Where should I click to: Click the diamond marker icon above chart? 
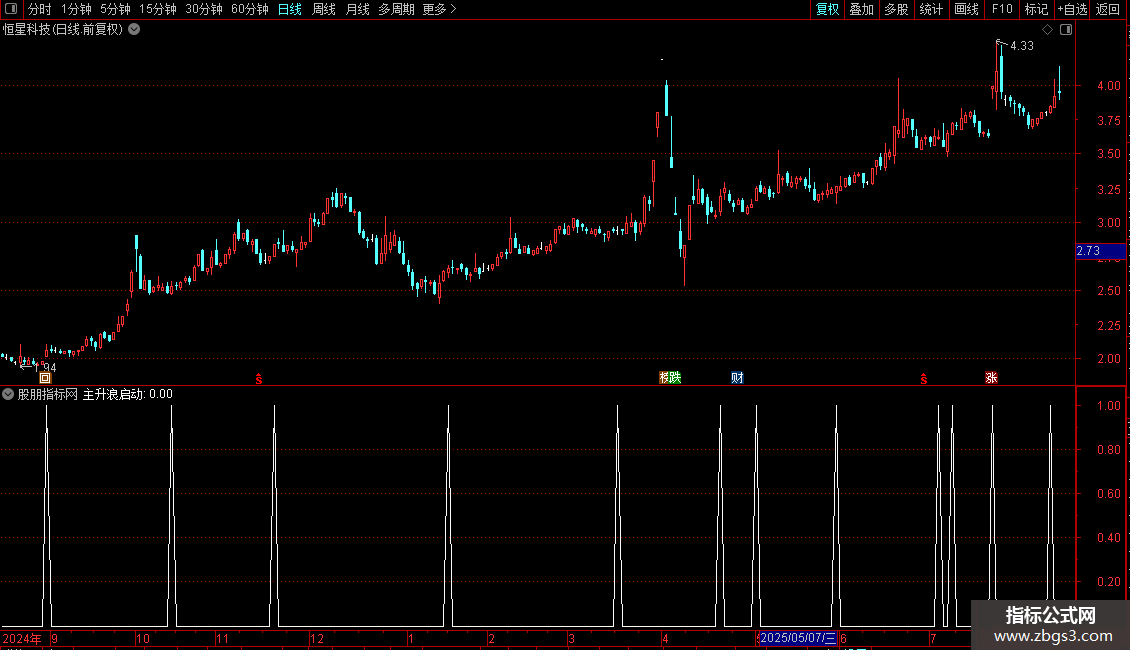(x=1048, y=30)
